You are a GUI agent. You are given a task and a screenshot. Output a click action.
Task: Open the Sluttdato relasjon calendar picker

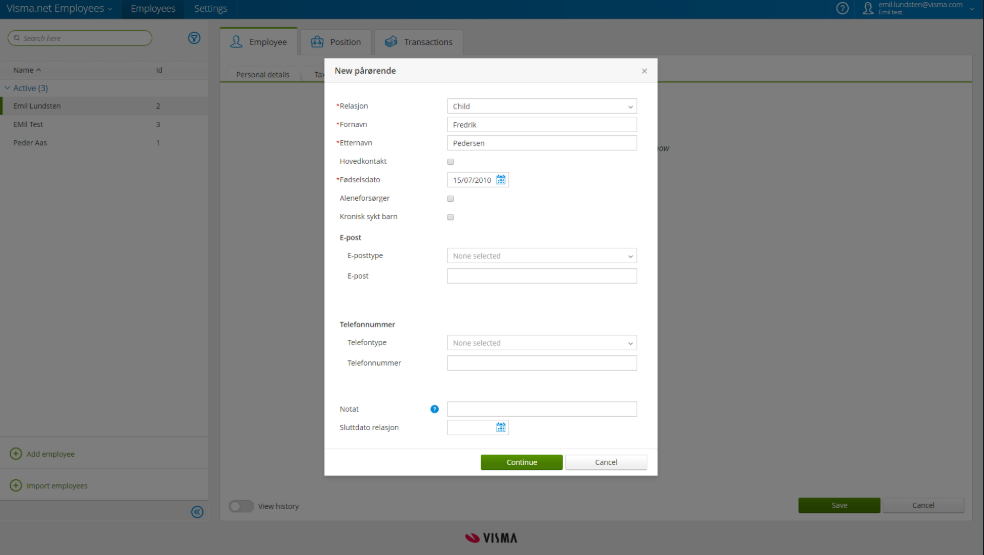point(501,428)
